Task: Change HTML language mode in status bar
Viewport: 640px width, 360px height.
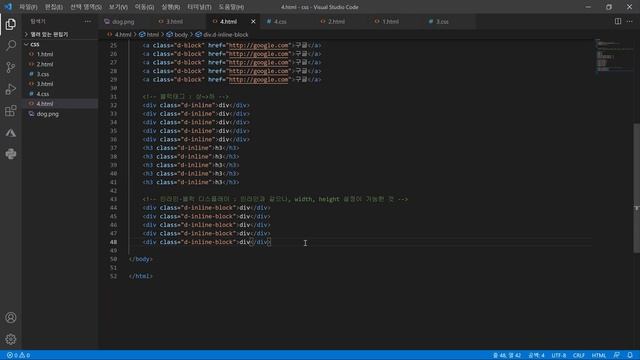Action: coord(599,355)
